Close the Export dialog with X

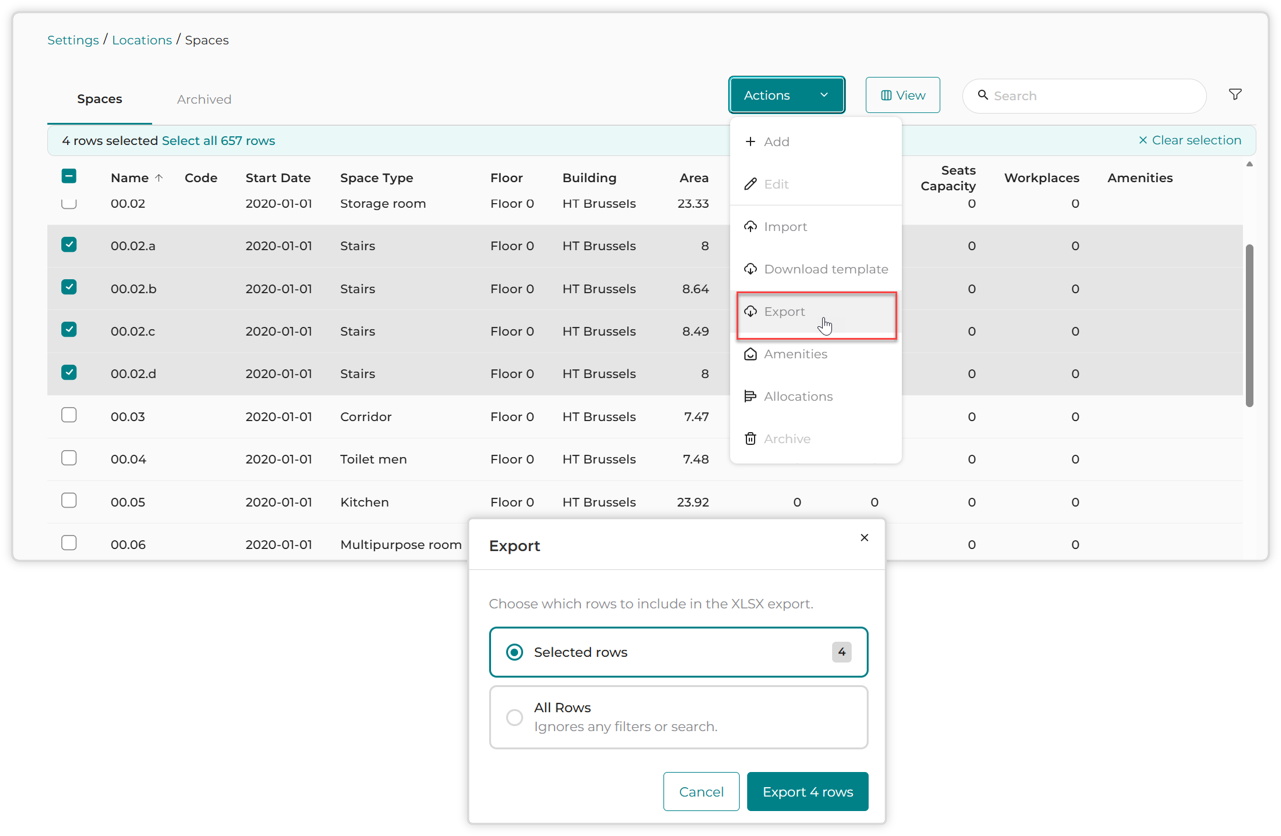point(864,538)
